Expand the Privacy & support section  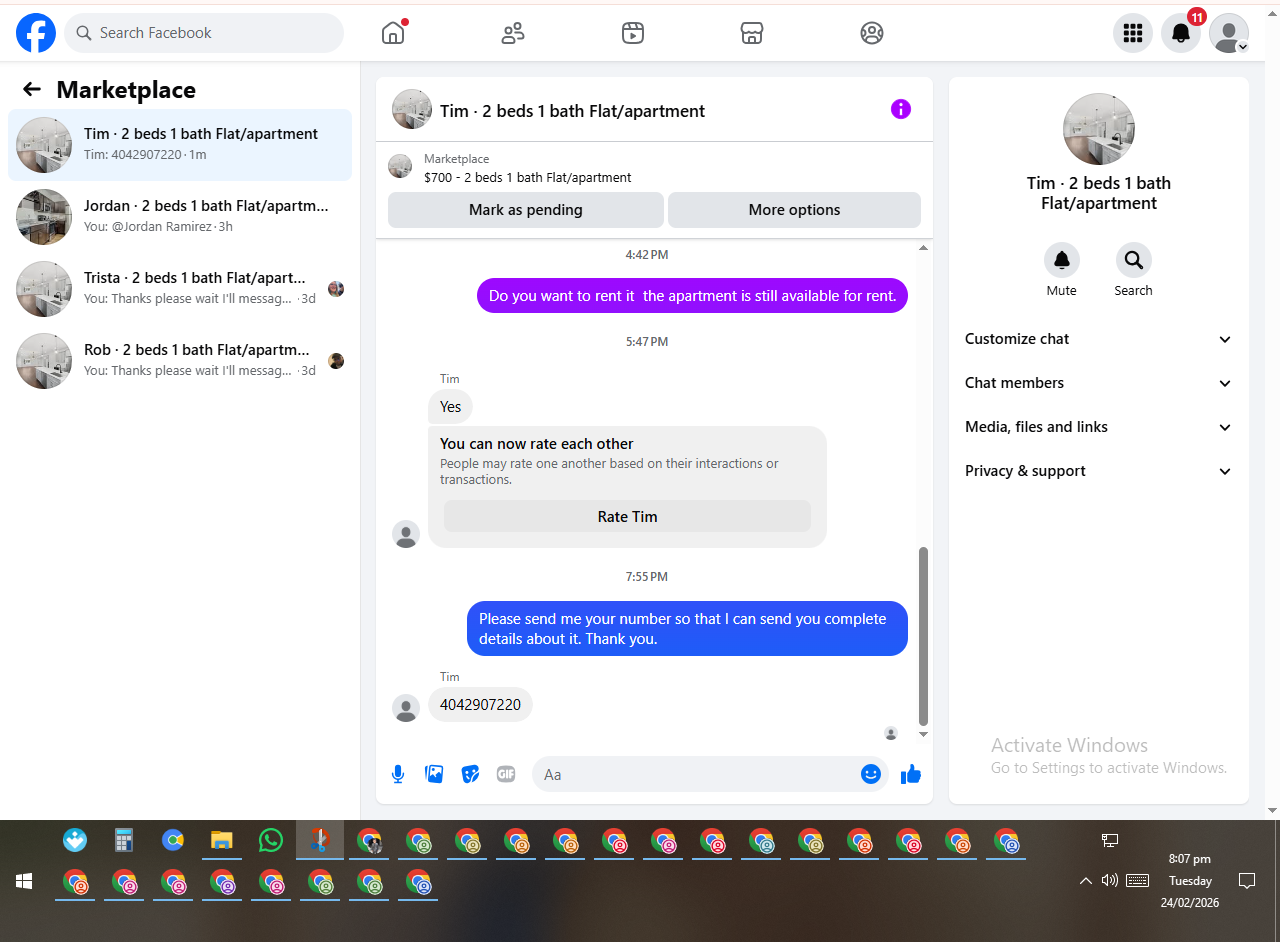click(x=1098, y=471)
